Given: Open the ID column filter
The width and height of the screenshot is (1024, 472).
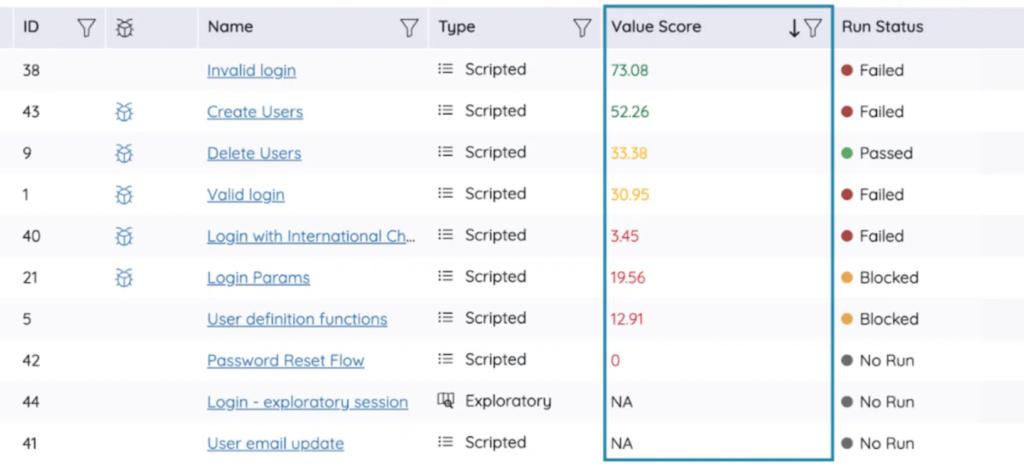Looking at the screenshot, I should [87, 28].
